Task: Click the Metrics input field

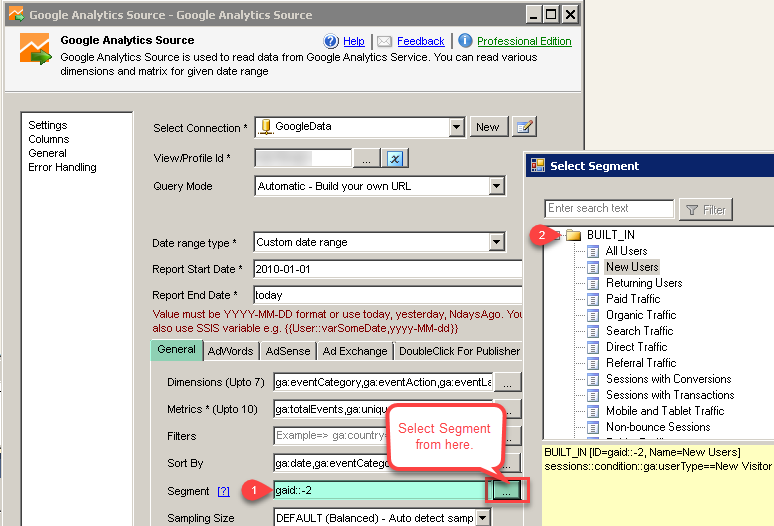Action: (331, 410)
